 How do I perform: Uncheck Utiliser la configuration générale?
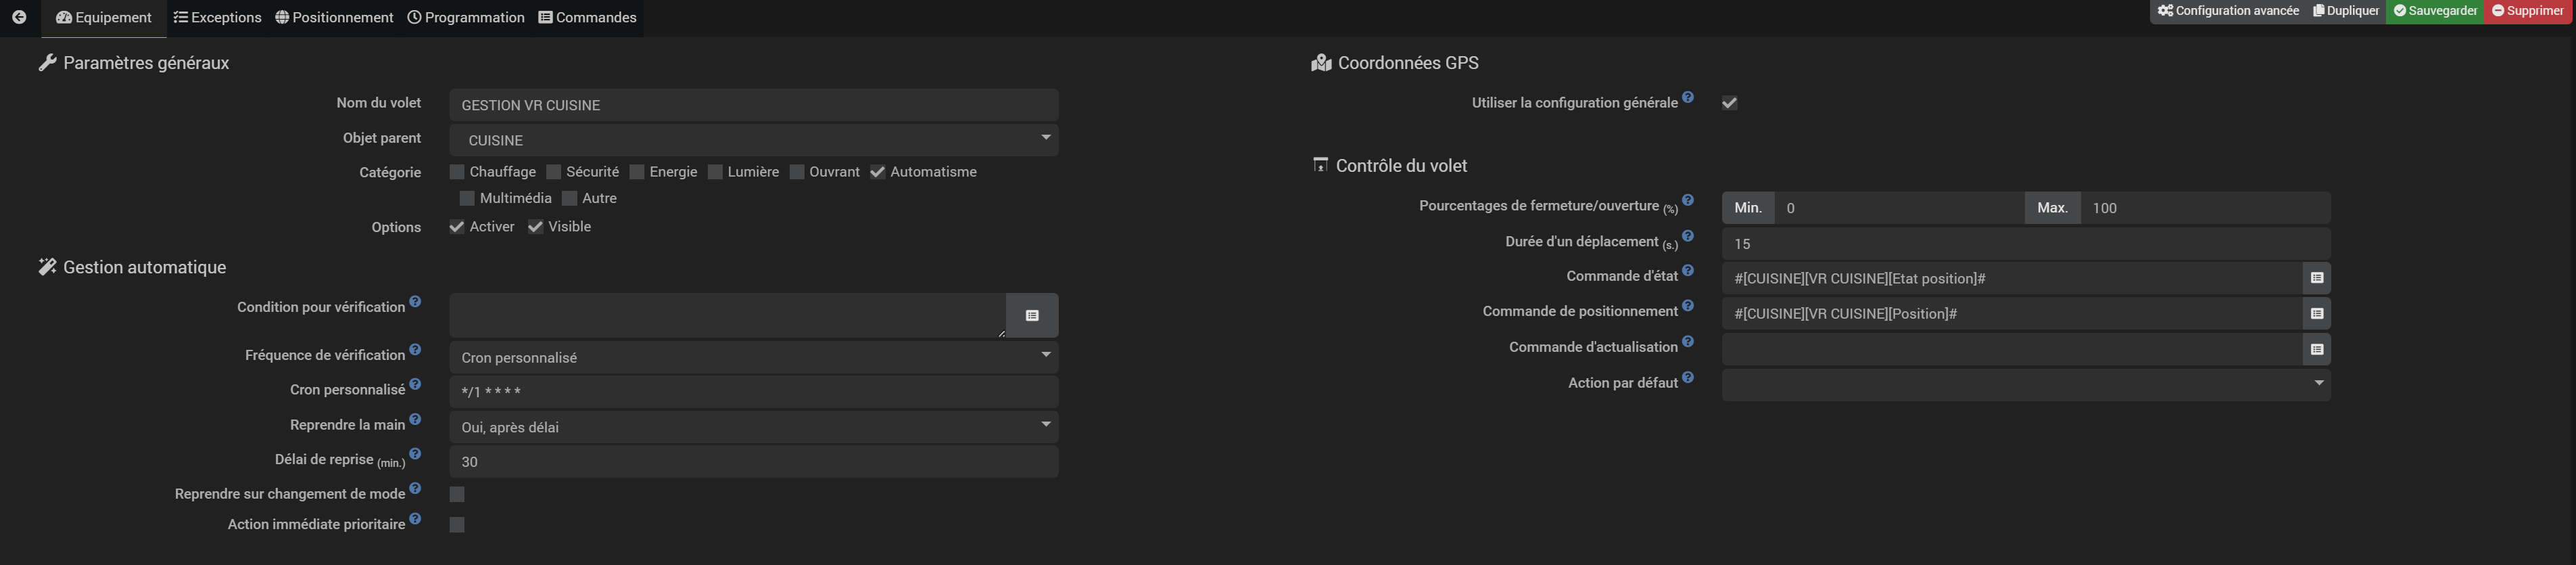pos(1730,103)
